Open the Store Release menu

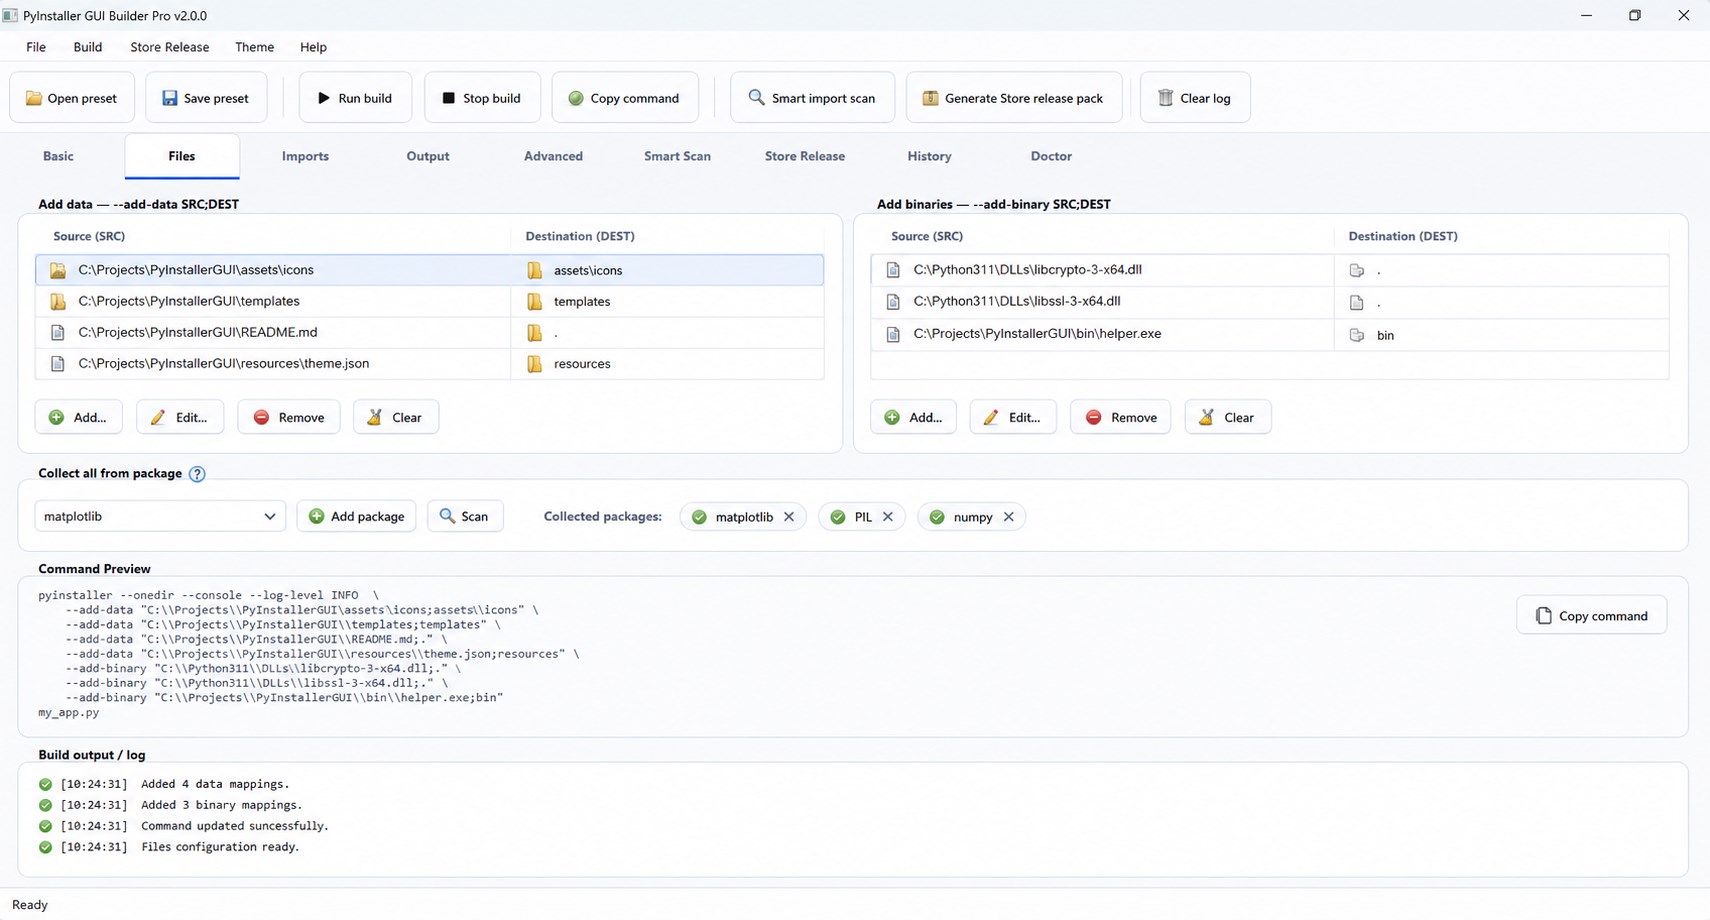click(170, 47)
